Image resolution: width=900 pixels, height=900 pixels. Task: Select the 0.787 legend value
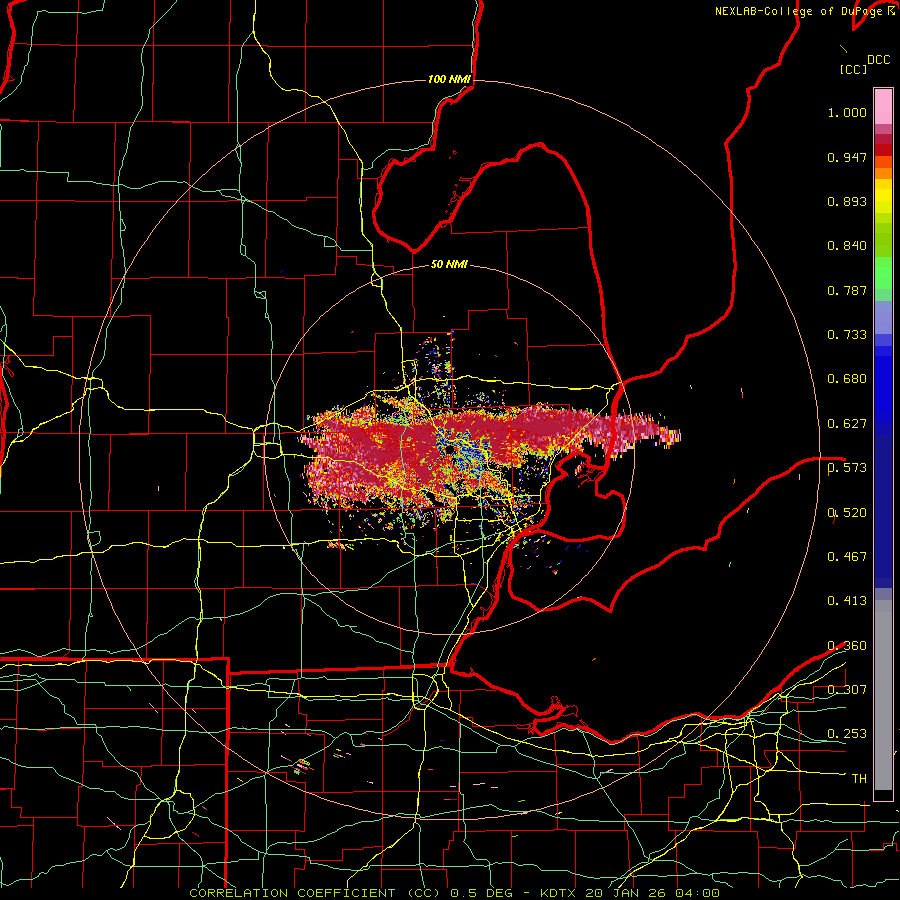847,290
